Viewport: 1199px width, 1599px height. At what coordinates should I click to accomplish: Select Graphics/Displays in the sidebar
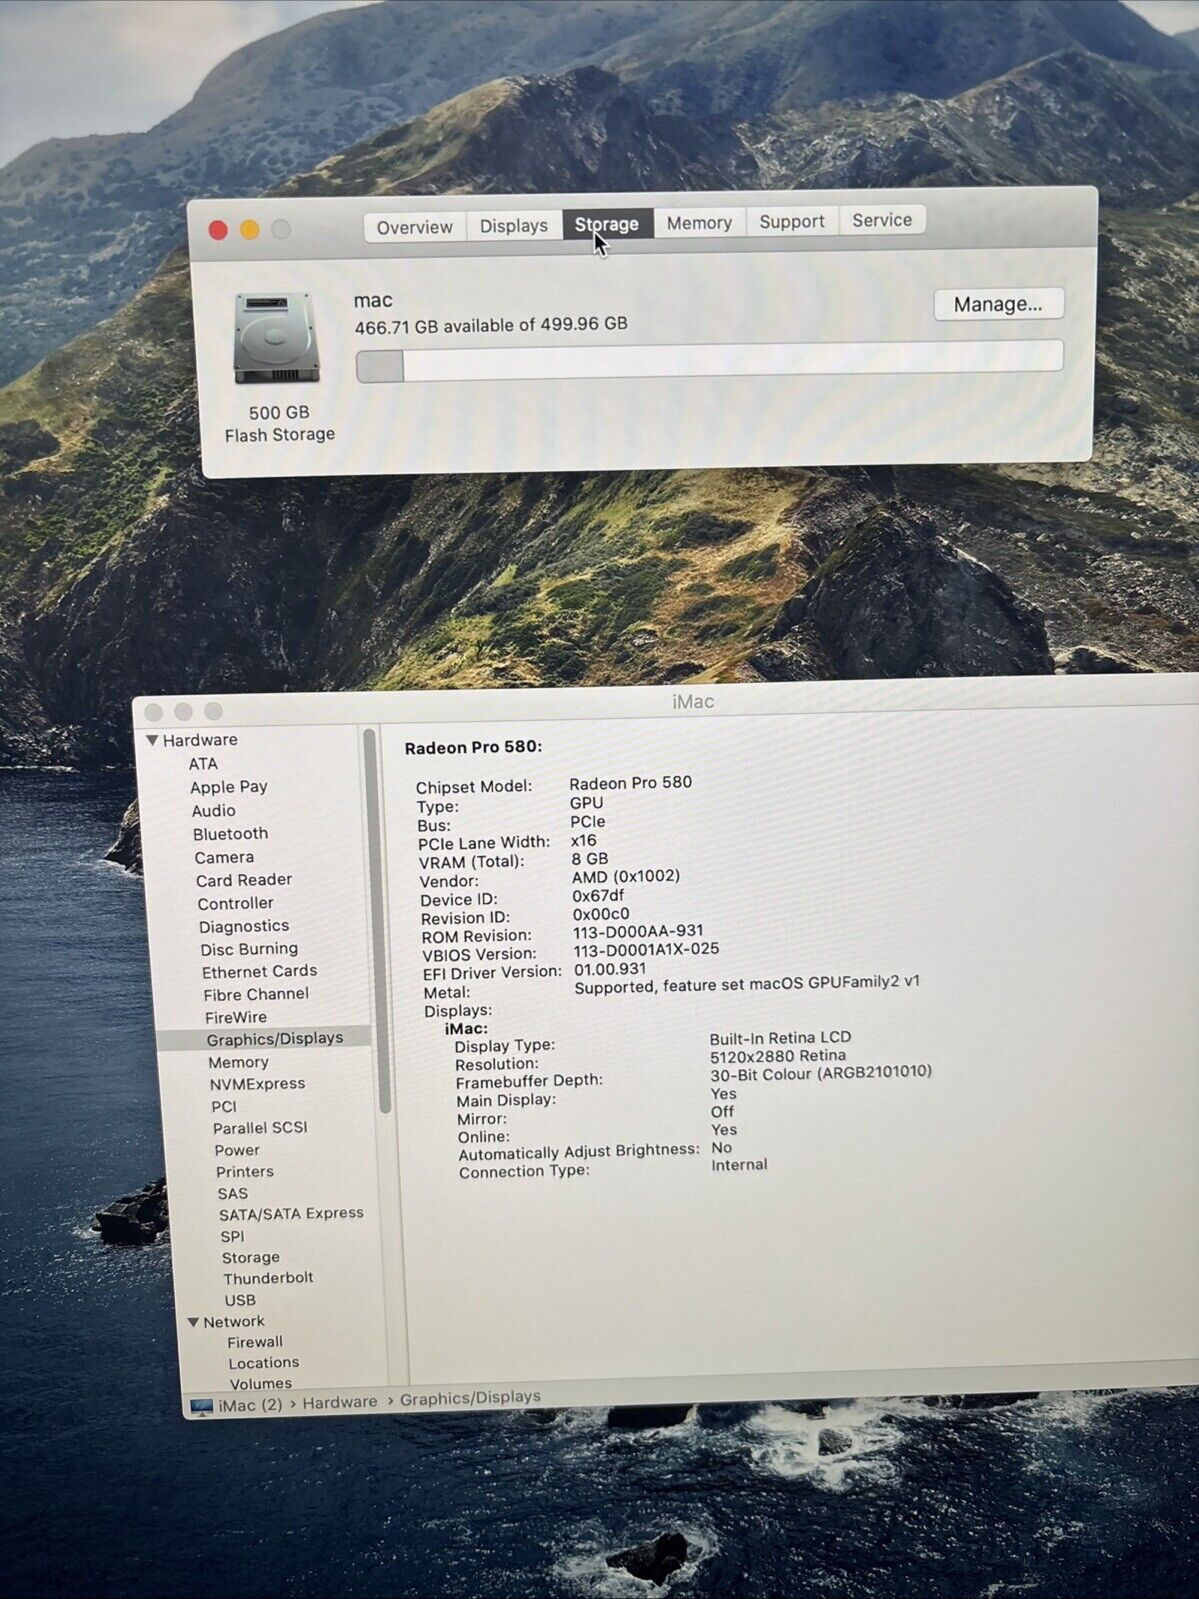tap(275, 1039)
